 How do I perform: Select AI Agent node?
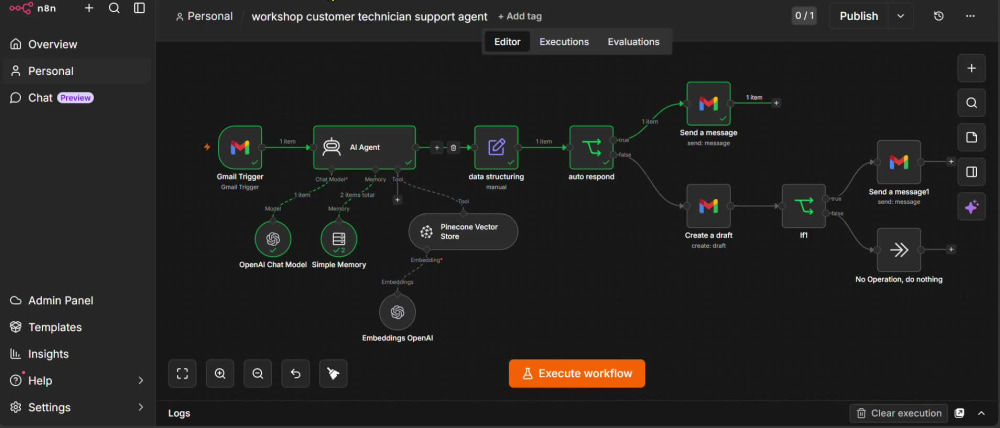pyautogui.click(x=364, y=147)
